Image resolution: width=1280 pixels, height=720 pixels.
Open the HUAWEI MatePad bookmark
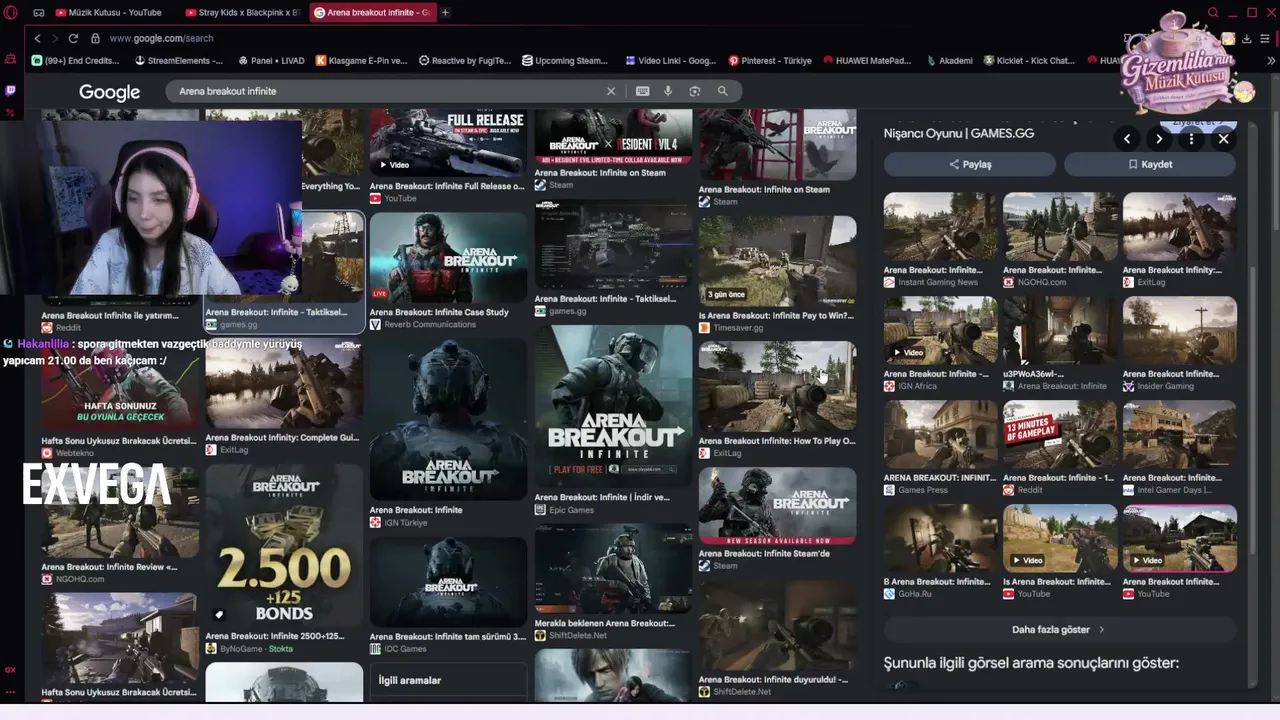coord(867,61)
